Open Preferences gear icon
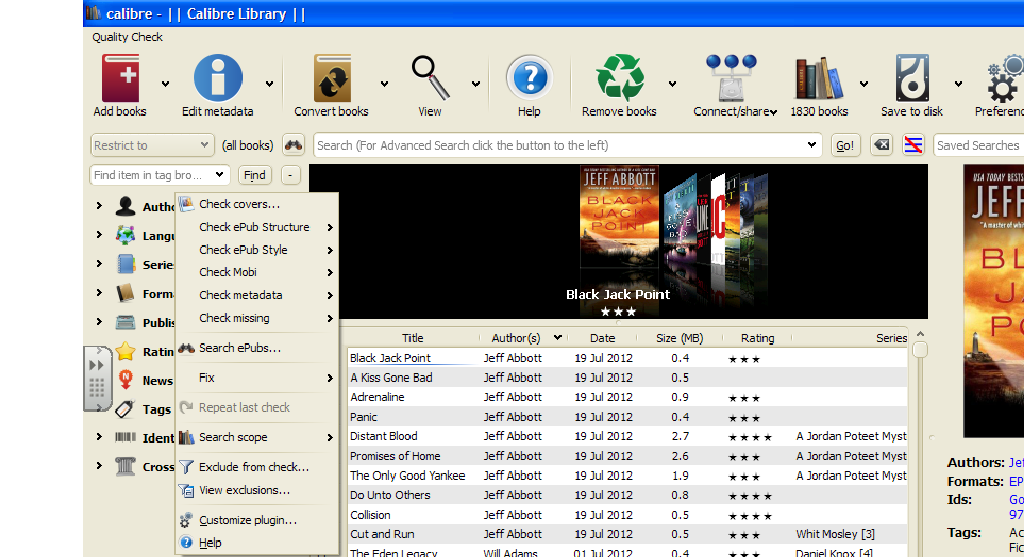The height and width of the screenshot is (558, 1025). coord(1005,78)
